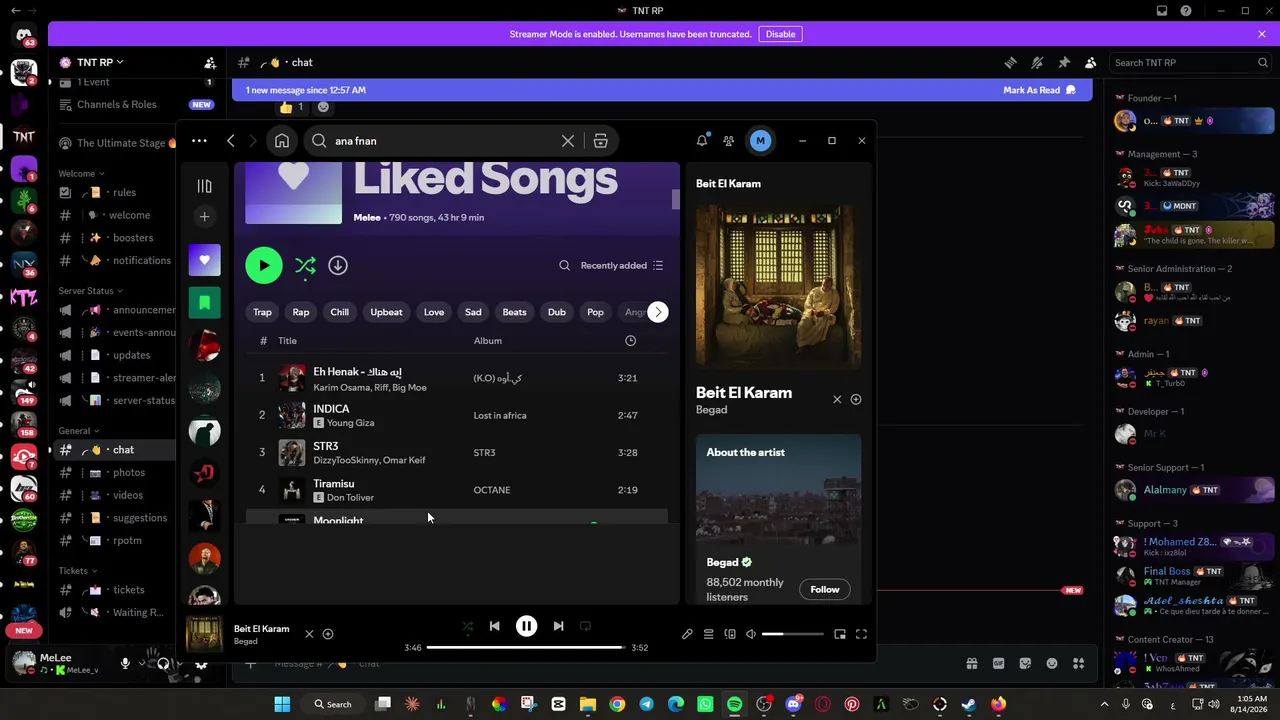The width and height of the screenshot is (1280, 720).
Task: Toggle shuffle for Liked Songs playlist
Action: (x=305, y=265)
